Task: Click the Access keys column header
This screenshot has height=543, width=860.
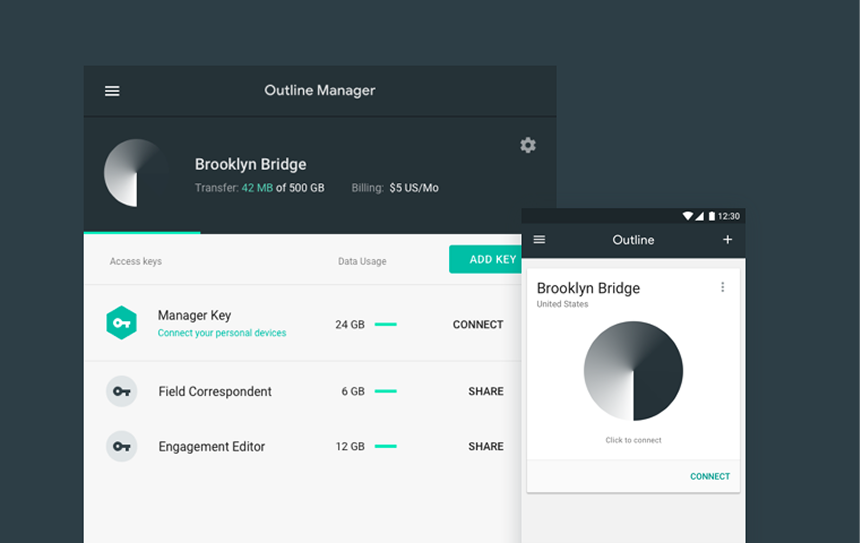Action: click(136, 262)
